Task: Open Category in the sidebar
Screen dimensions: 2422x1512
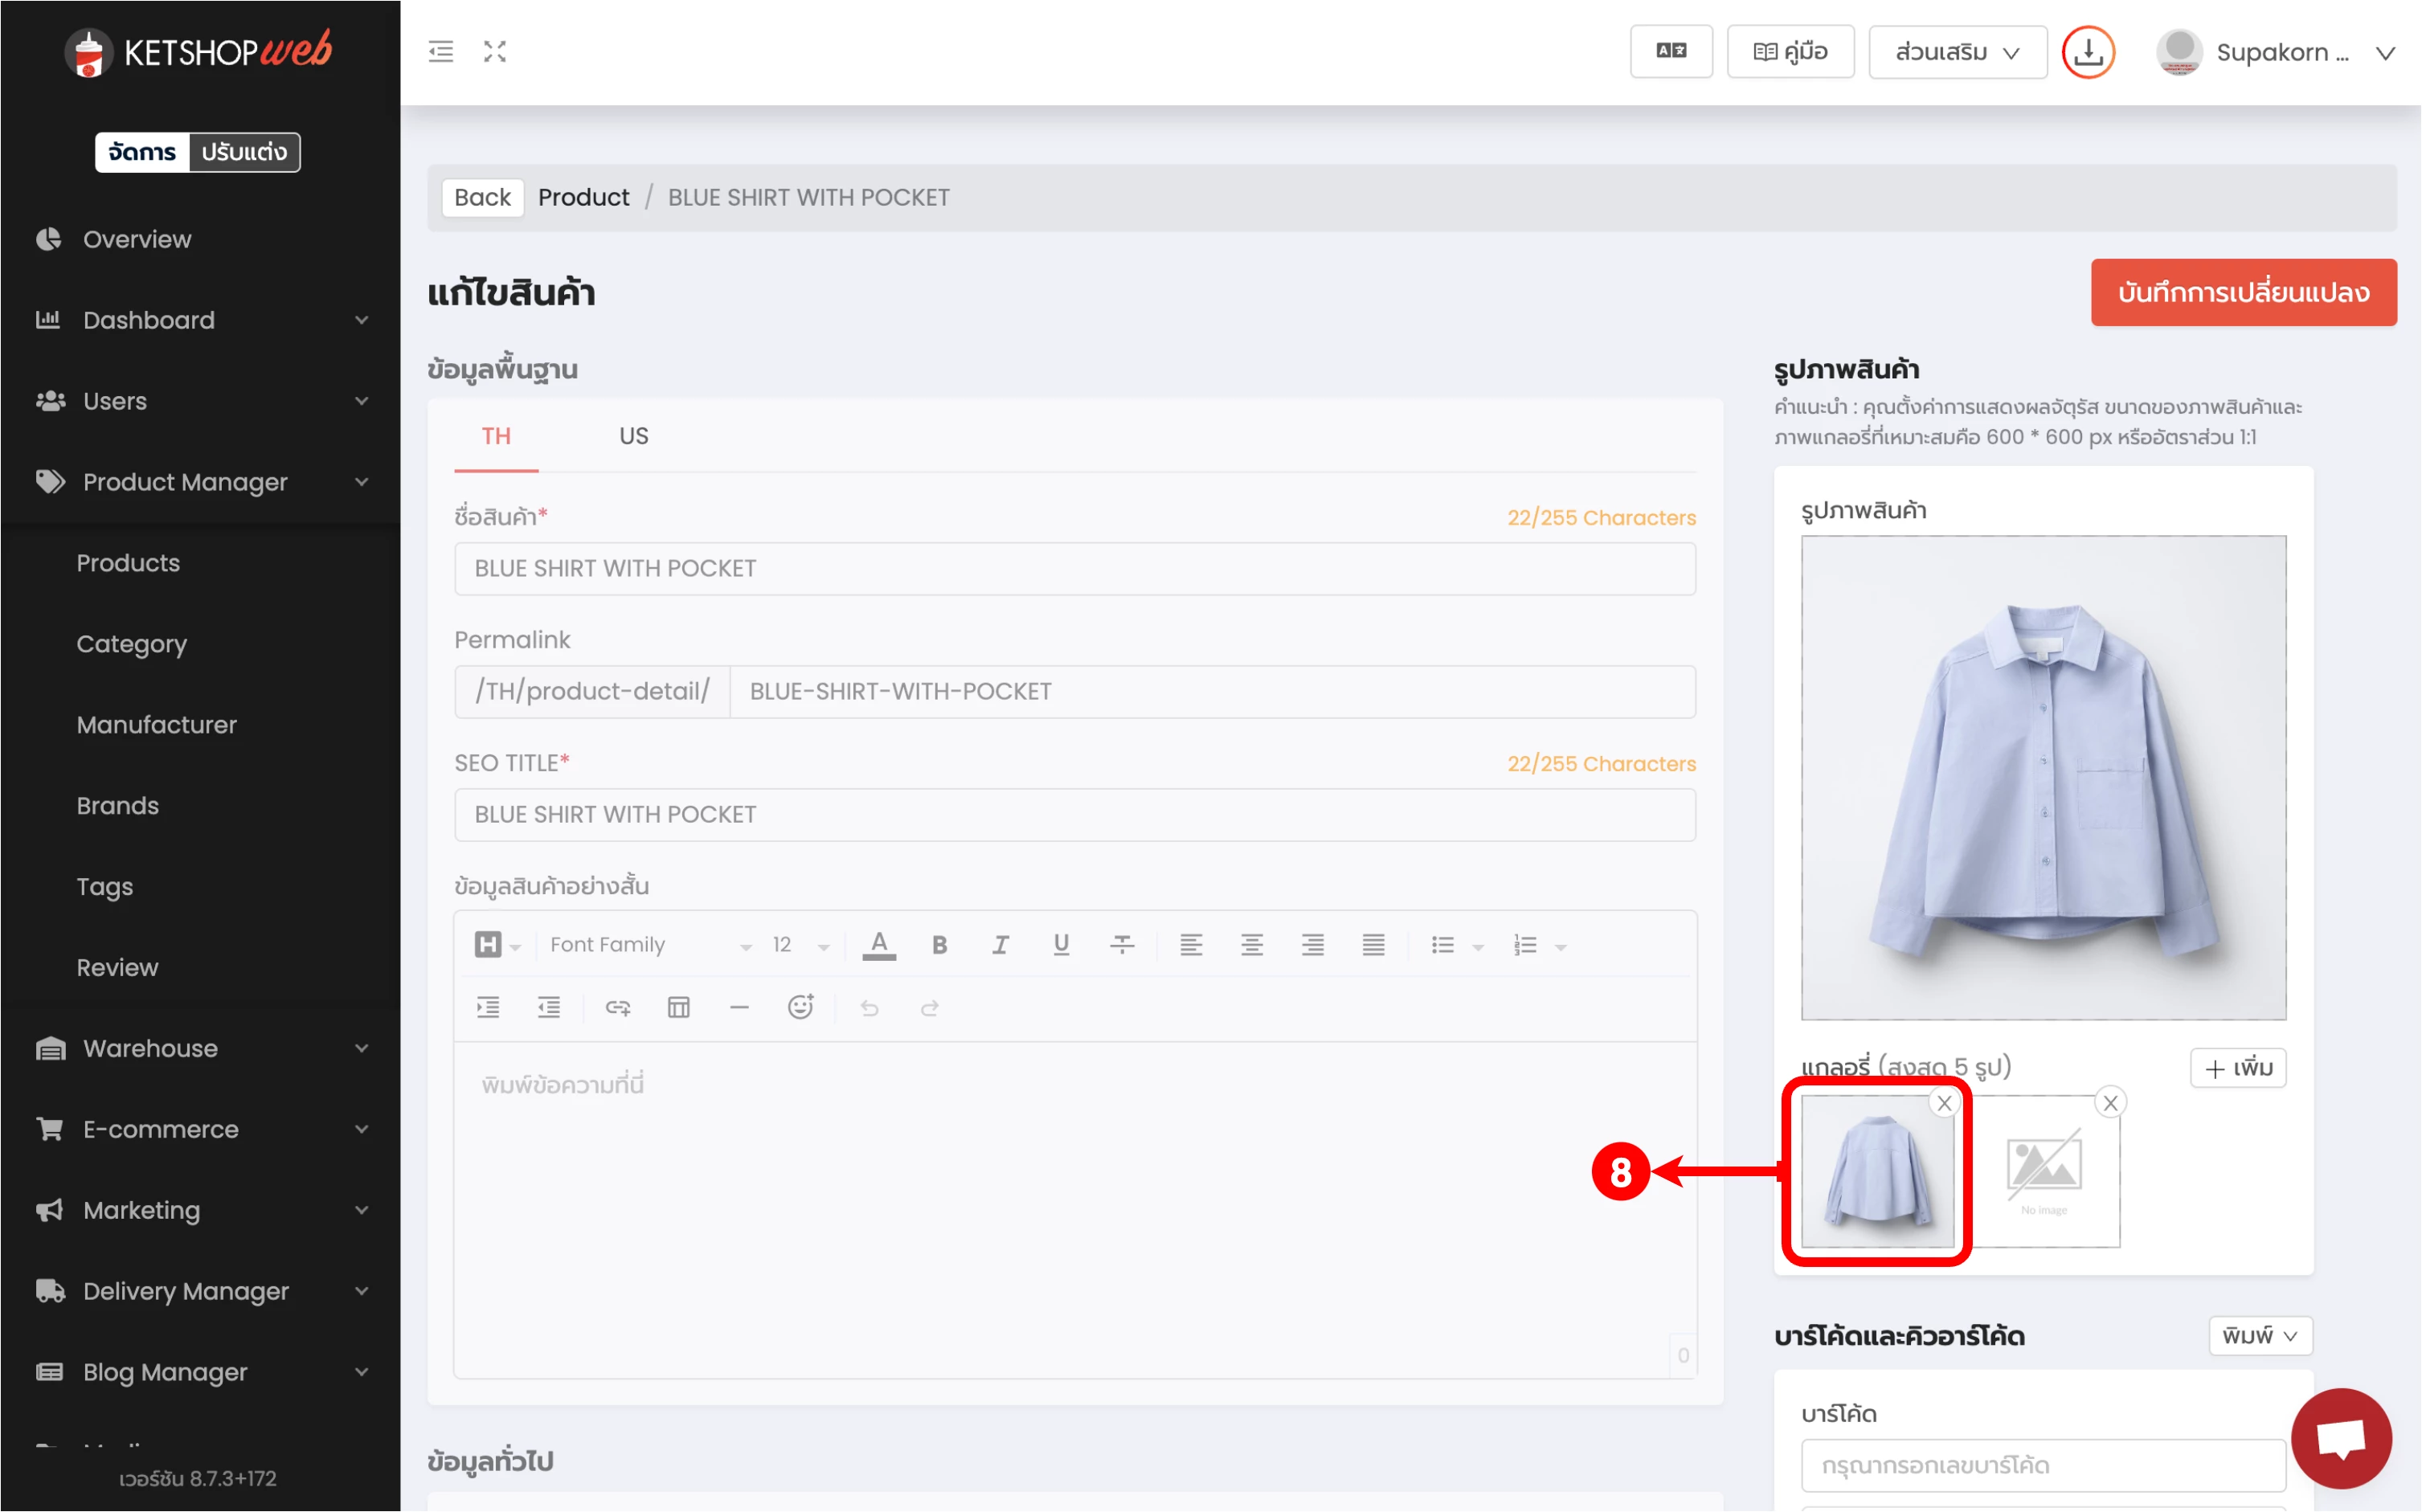Action: (132, 643)
